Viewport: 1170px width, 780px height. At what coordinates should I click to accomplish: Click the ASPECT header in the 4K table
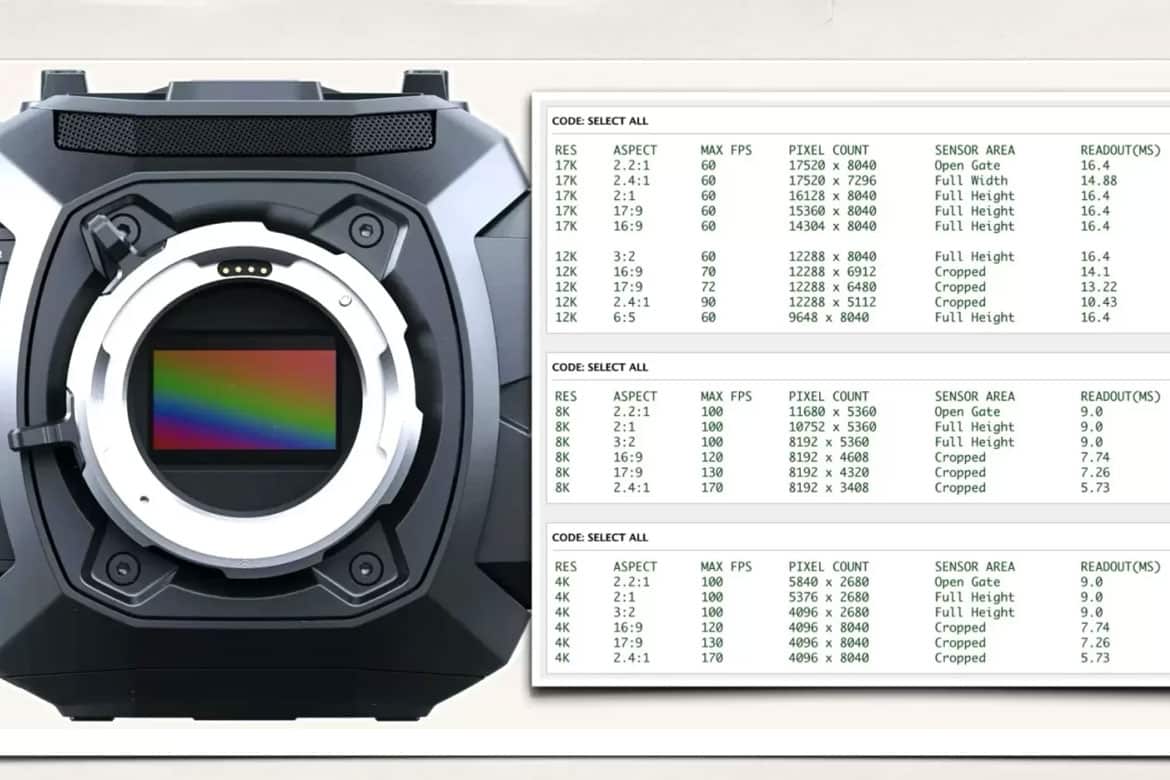point(635,567)
